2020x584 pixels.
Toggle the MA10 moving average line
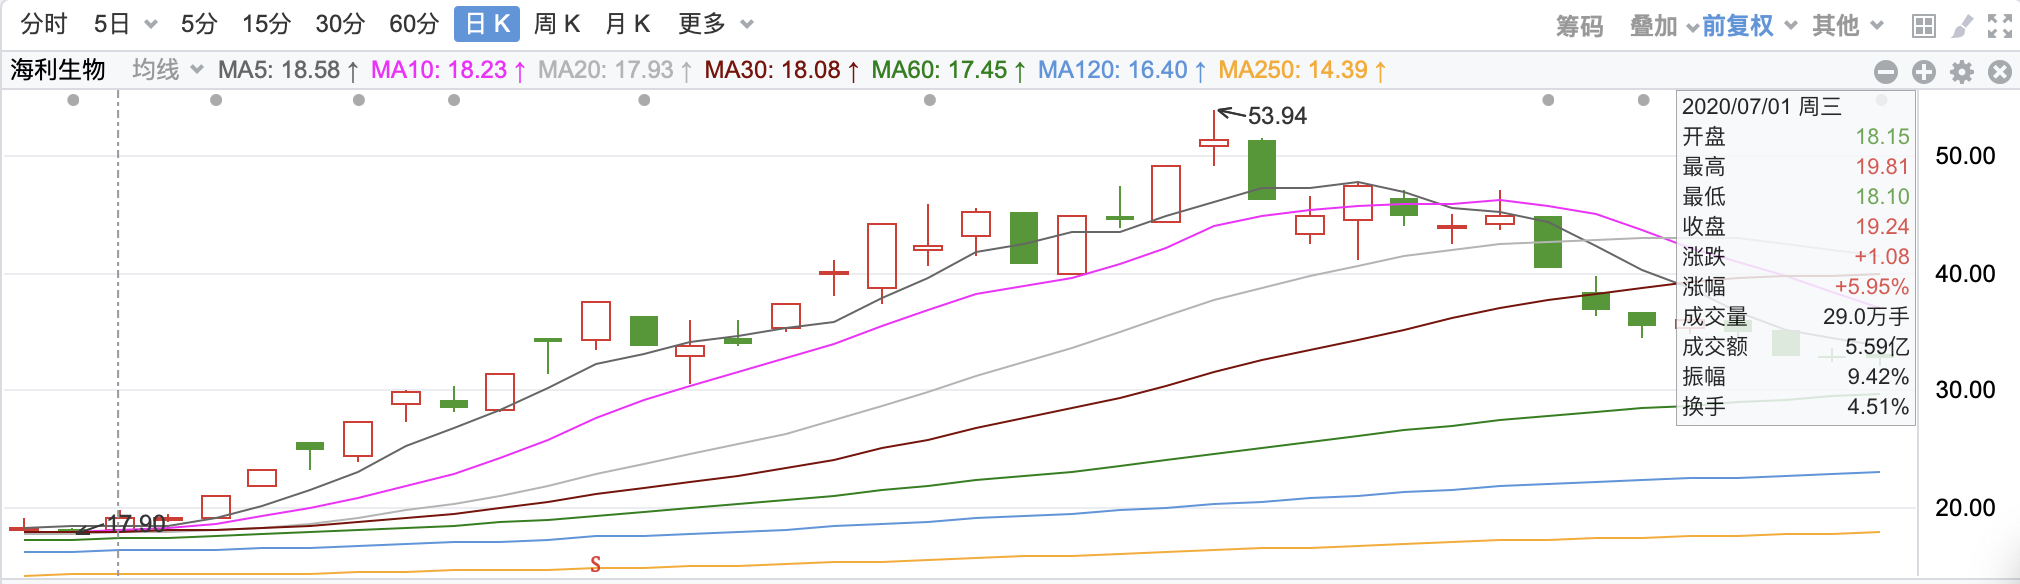click(x=448, y=70)
